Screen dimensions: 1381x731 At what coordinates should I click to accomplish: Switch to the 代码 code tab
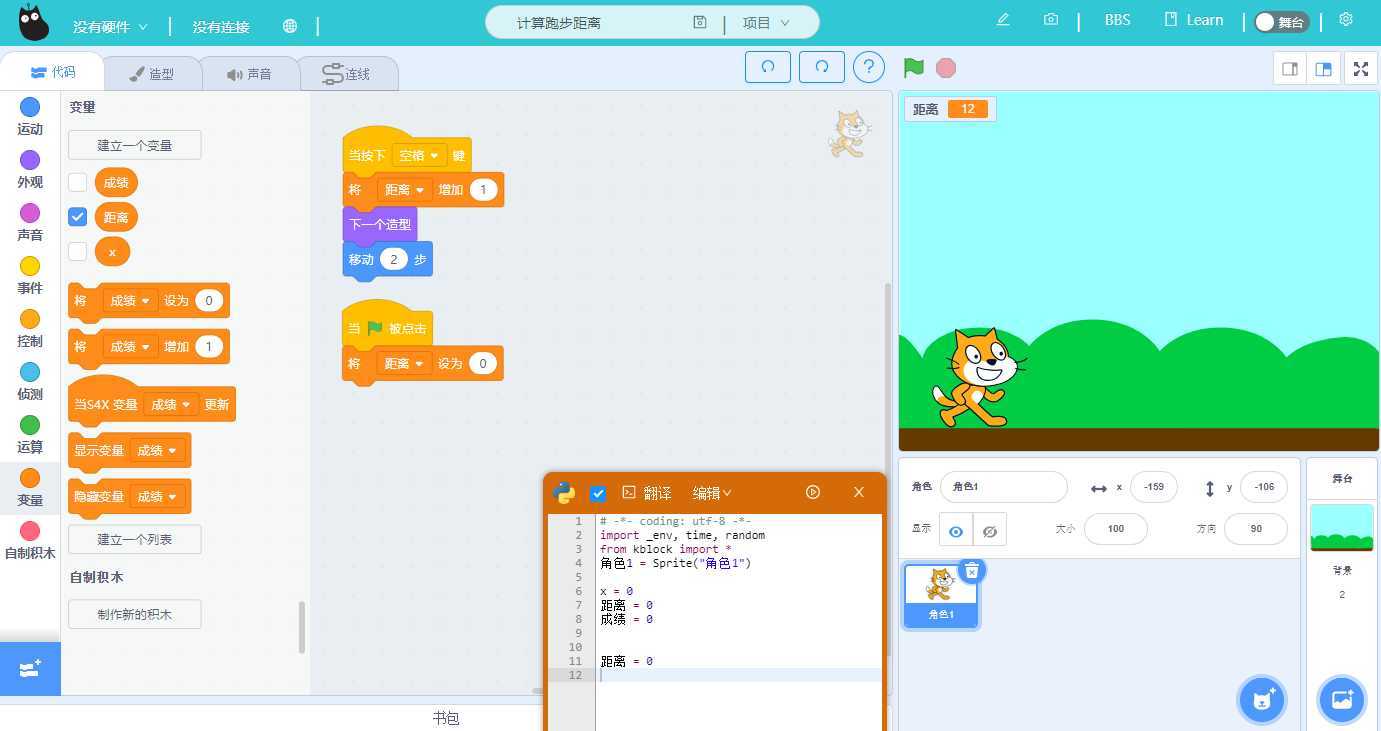tap(52, 72)
